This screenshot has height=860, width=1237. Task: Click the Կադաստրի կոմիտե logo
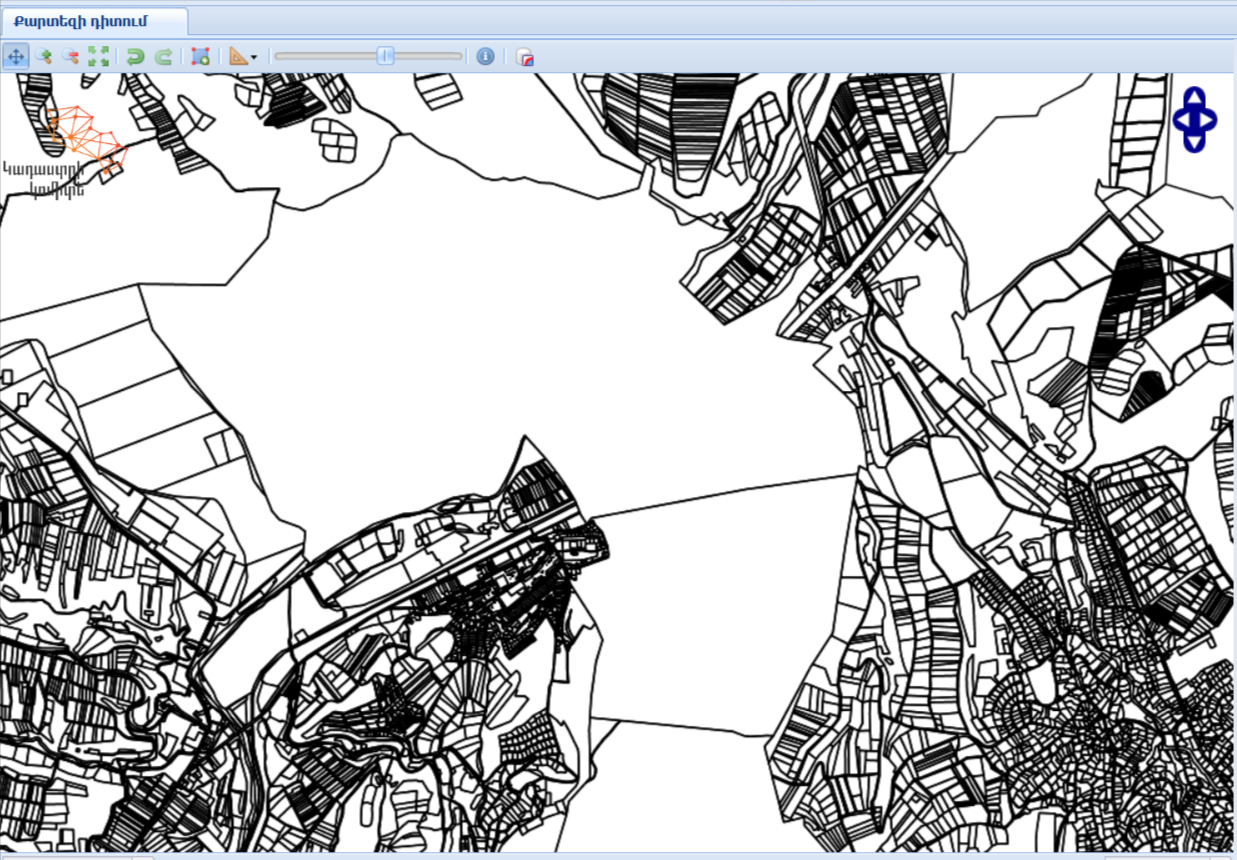tap(64, 151)
